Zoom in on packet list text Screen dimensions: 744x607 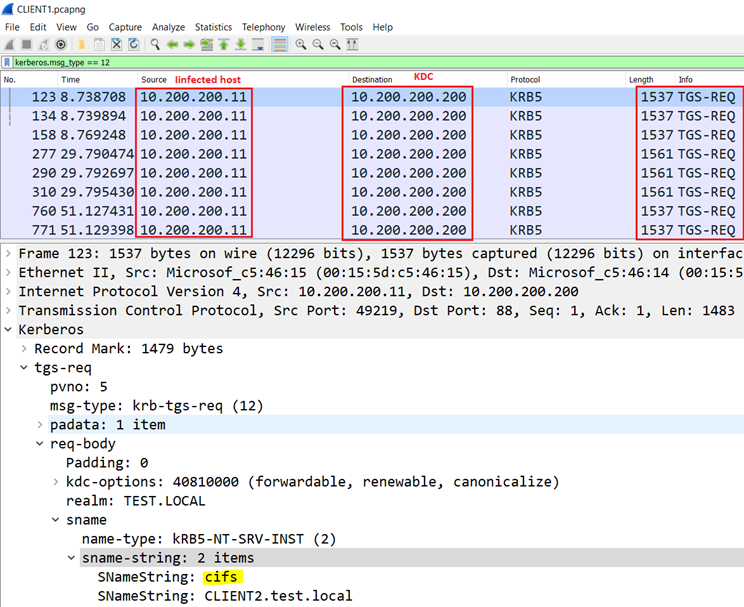click(x=301, y=45)
